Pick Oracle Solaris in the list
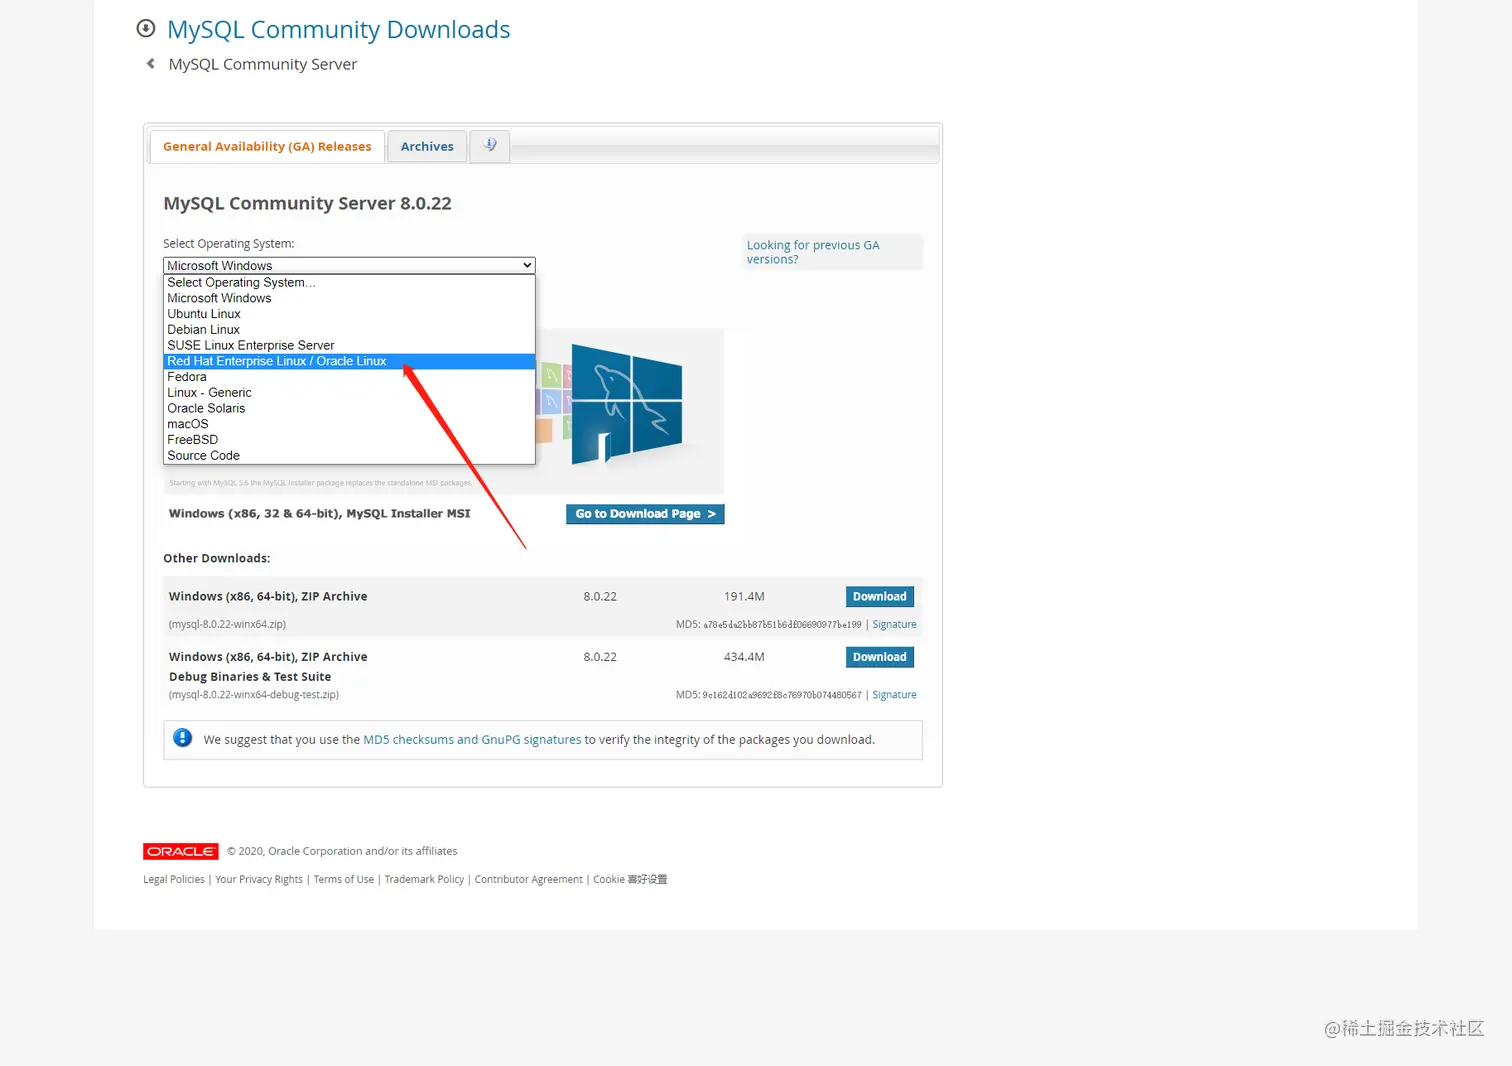 pos(349,408)
